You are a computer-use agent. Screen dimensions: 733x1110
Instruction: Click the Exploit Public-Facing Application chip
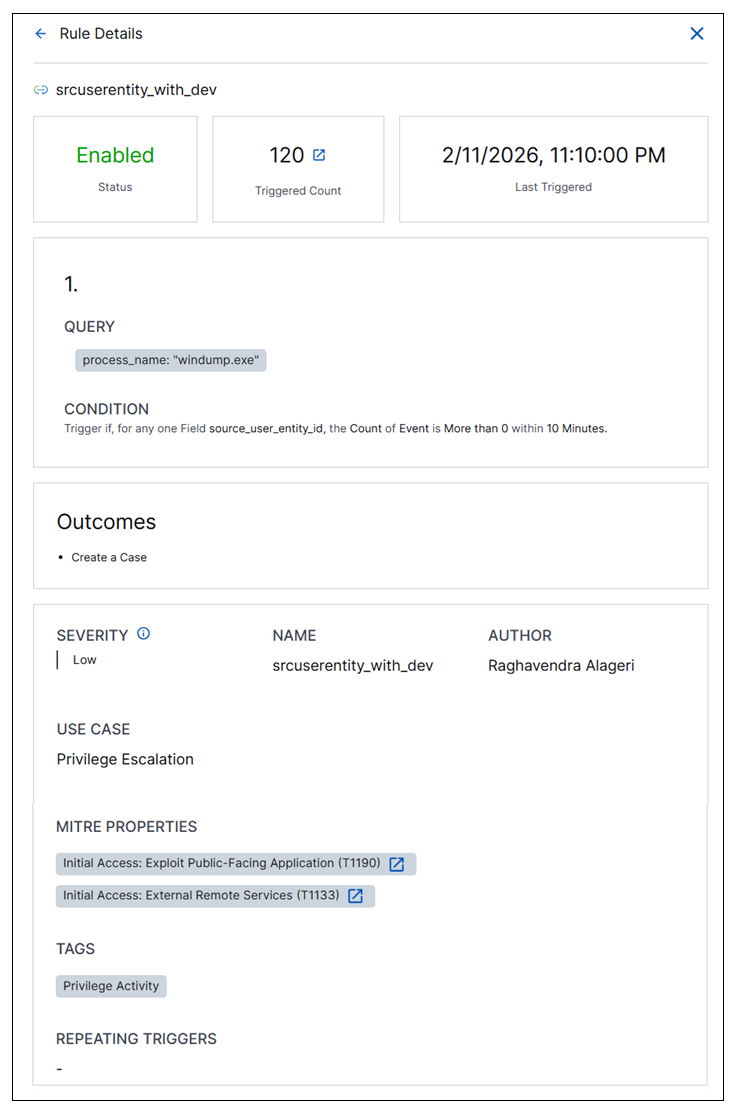(x=221, y=864)
